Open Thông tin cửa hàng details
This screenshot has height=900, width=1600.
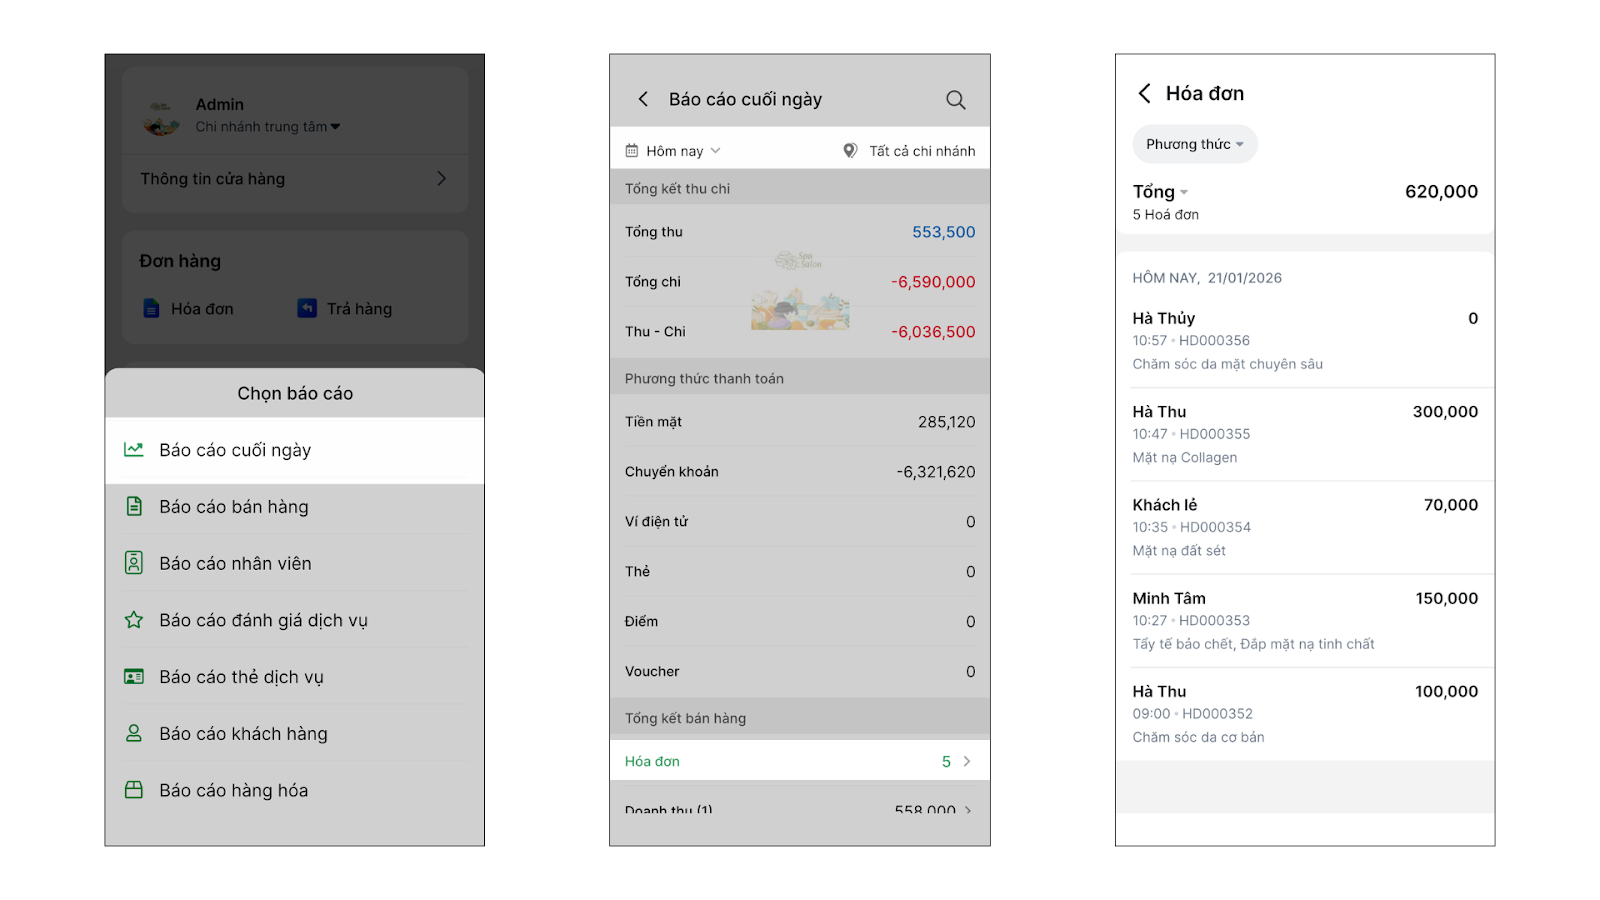294,179
